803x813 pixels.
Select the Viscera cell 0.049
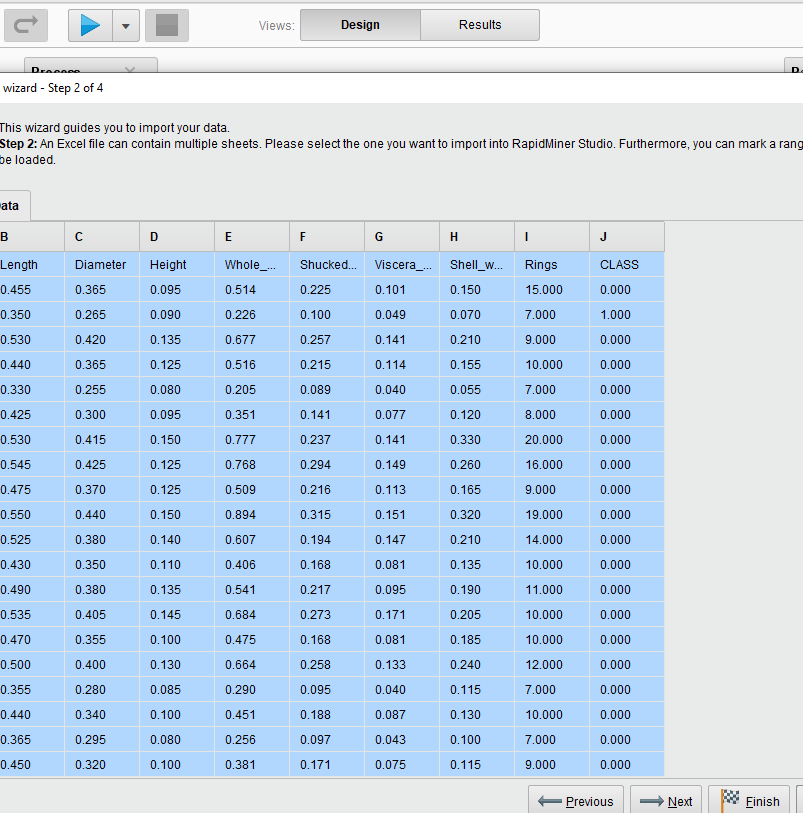tap(402, 315)
